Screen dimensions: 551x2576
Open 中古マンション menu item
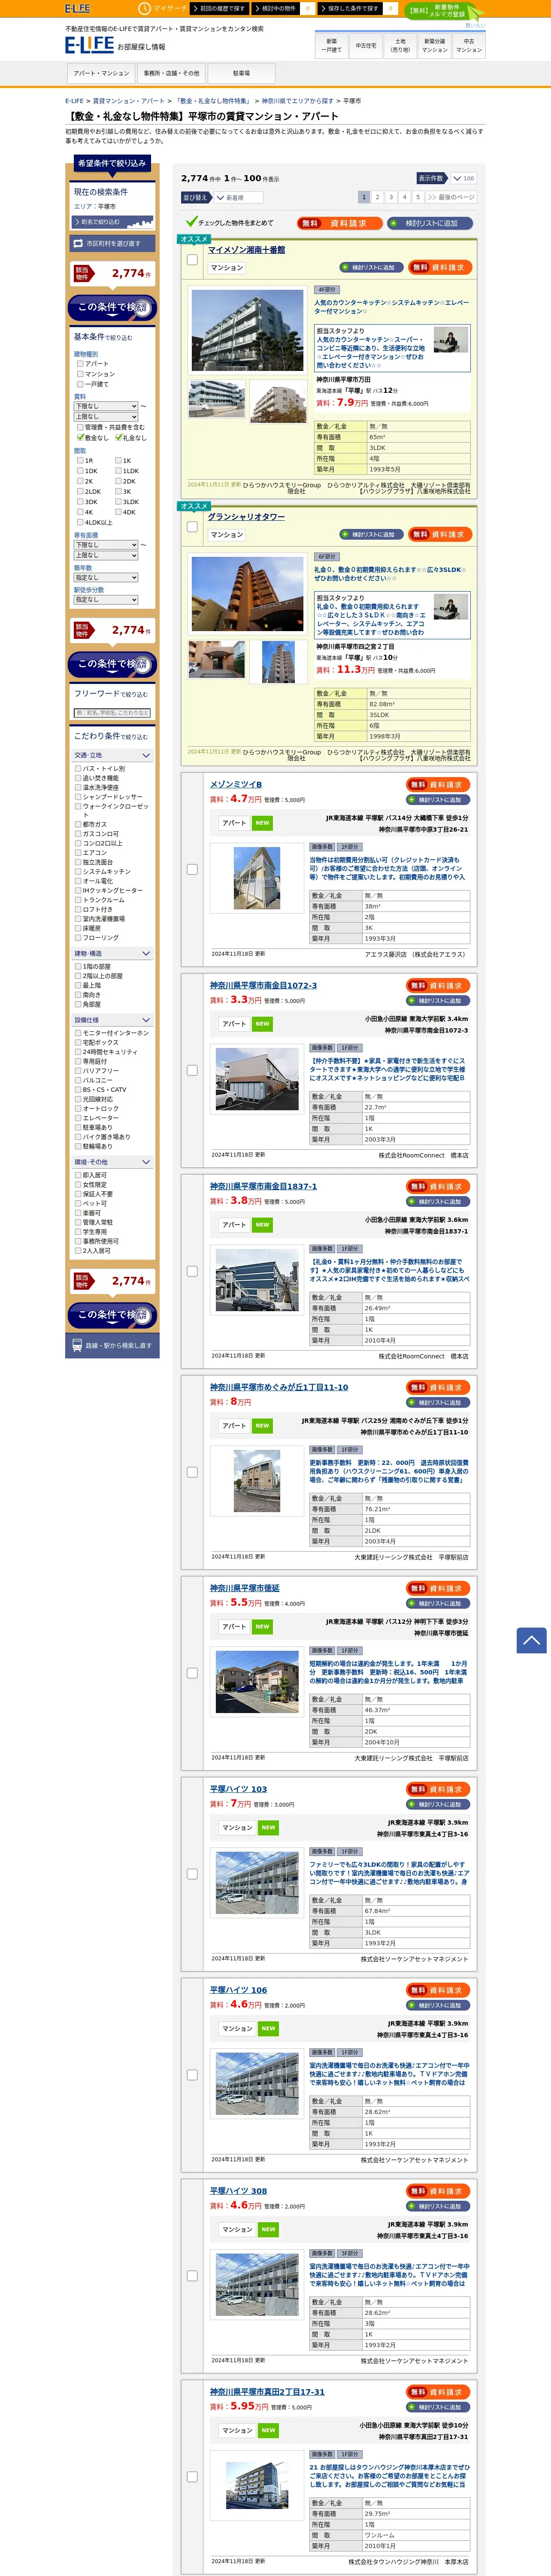pyautogui.click(x=469, y=45)
